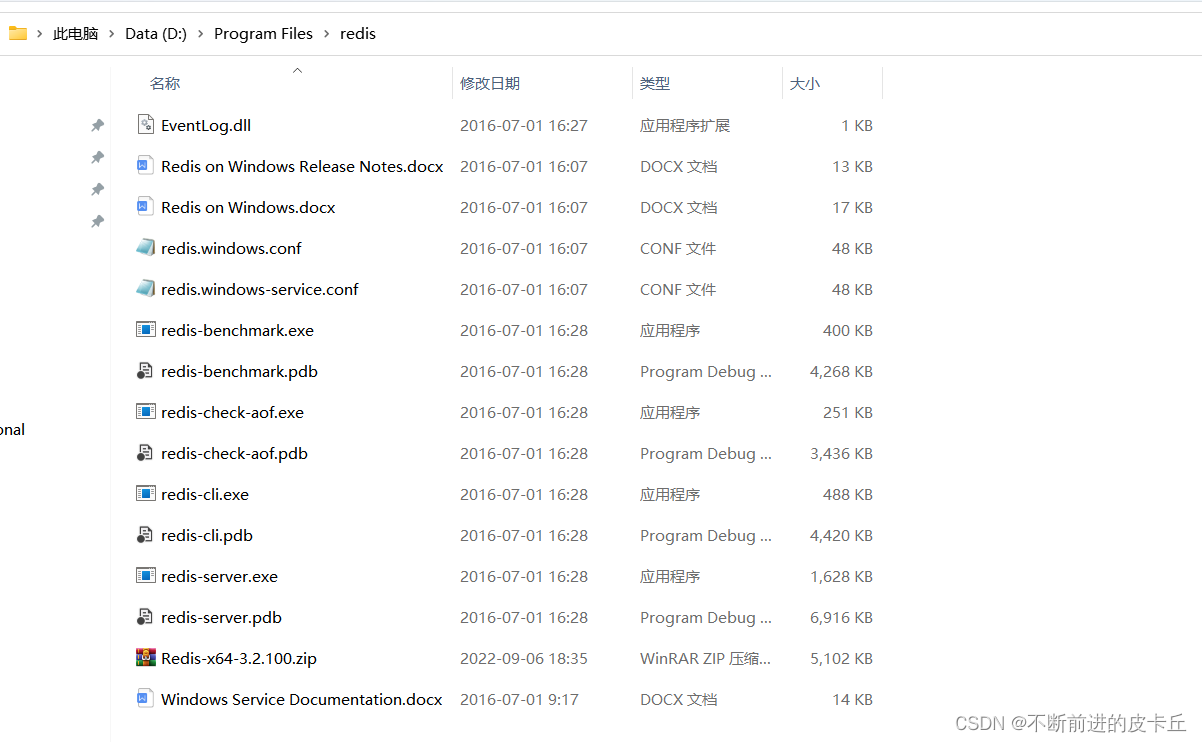Viewport: 1202px width, 742px height.
Task: Click the pin icon beside the Release Notes row
Action: tap(97, 157)
